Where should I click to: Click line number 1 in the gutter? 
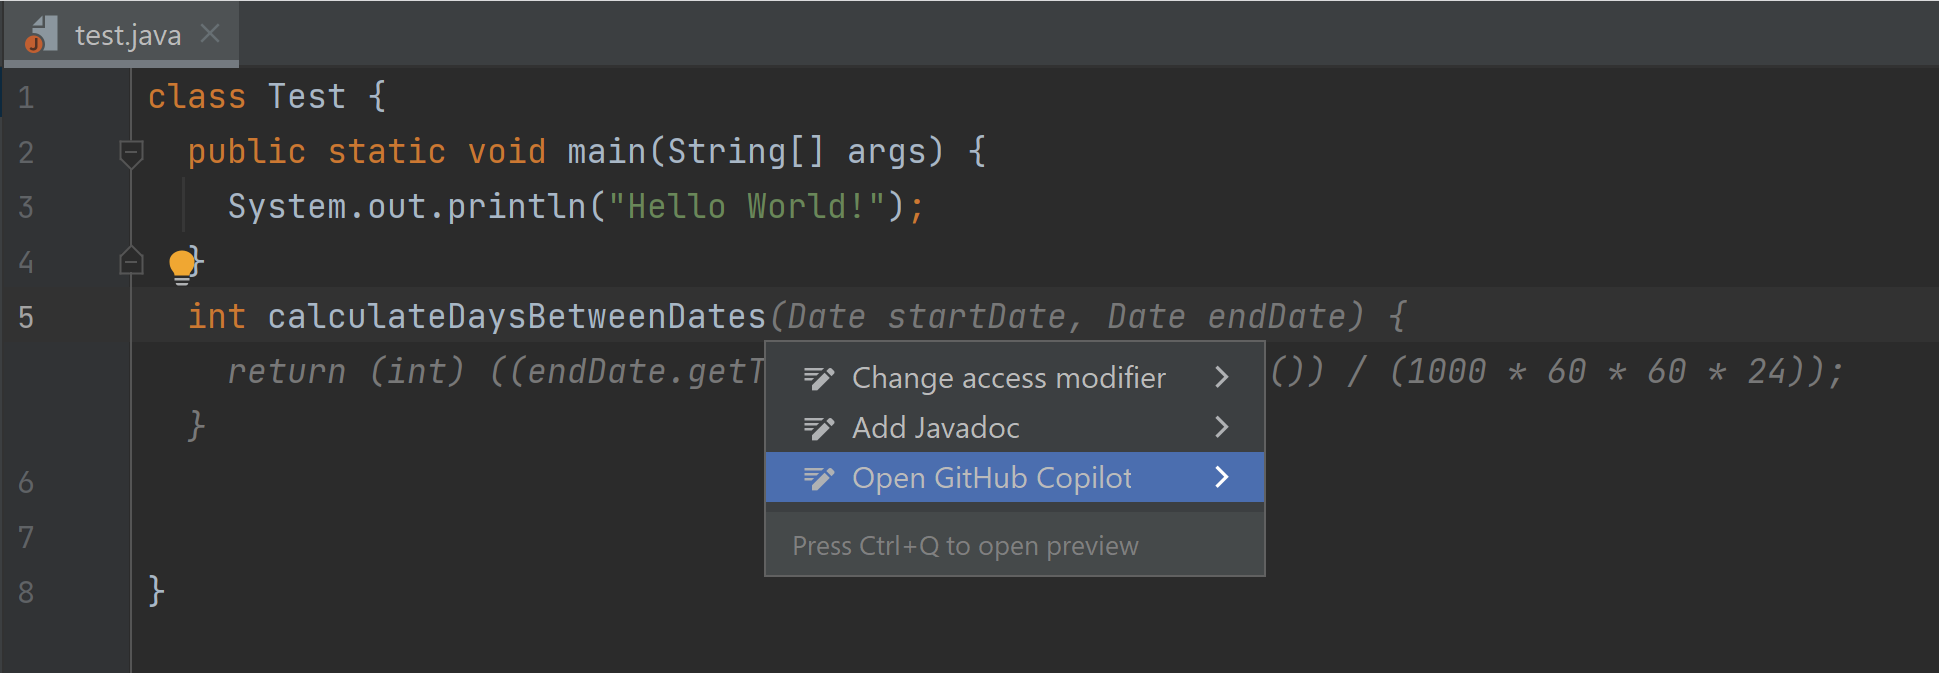(x=26, y=97)
